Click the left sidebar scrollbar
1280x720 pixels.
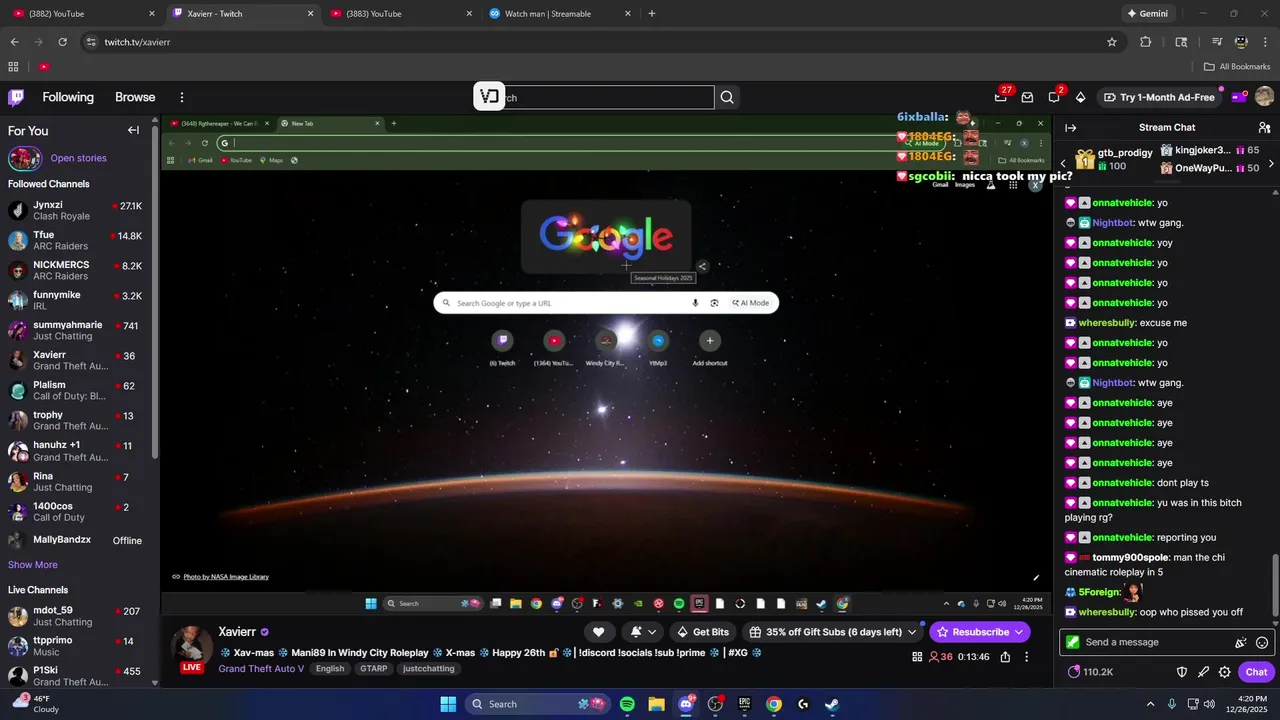[x=155, y=290]
